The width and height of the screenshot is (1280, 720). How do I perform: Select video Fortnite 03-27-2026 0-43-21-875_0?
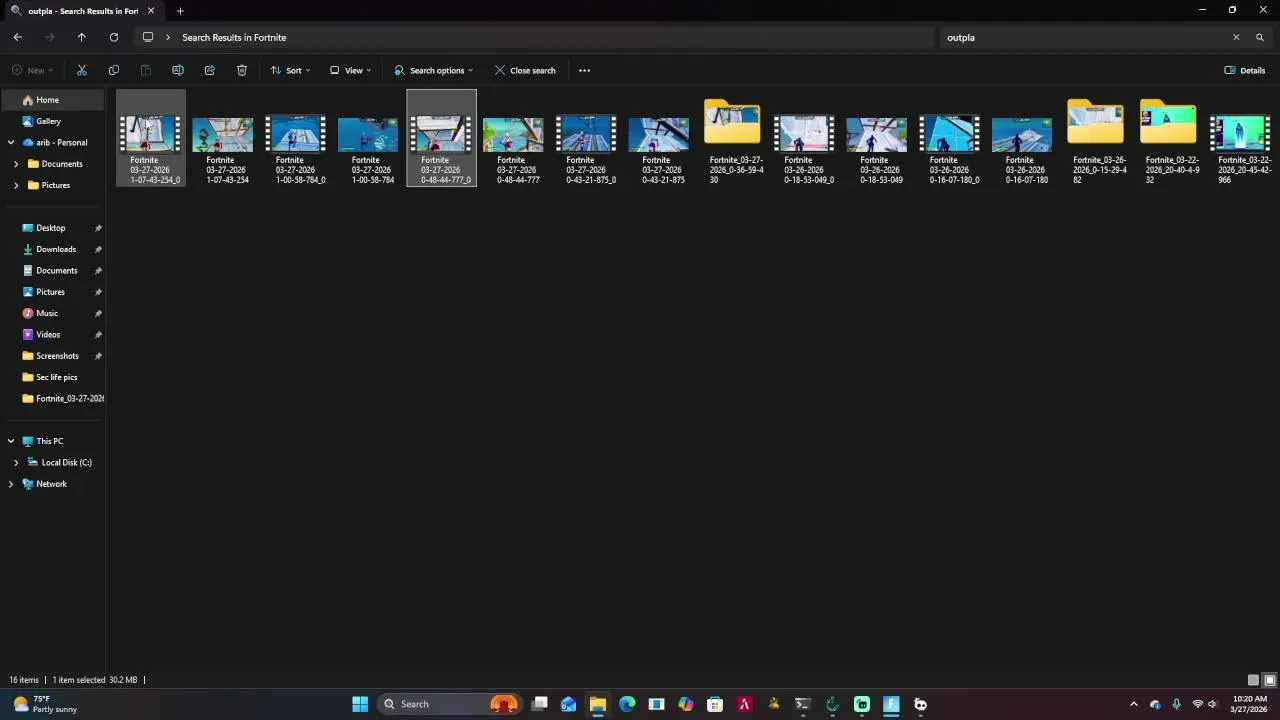point(586,138)
